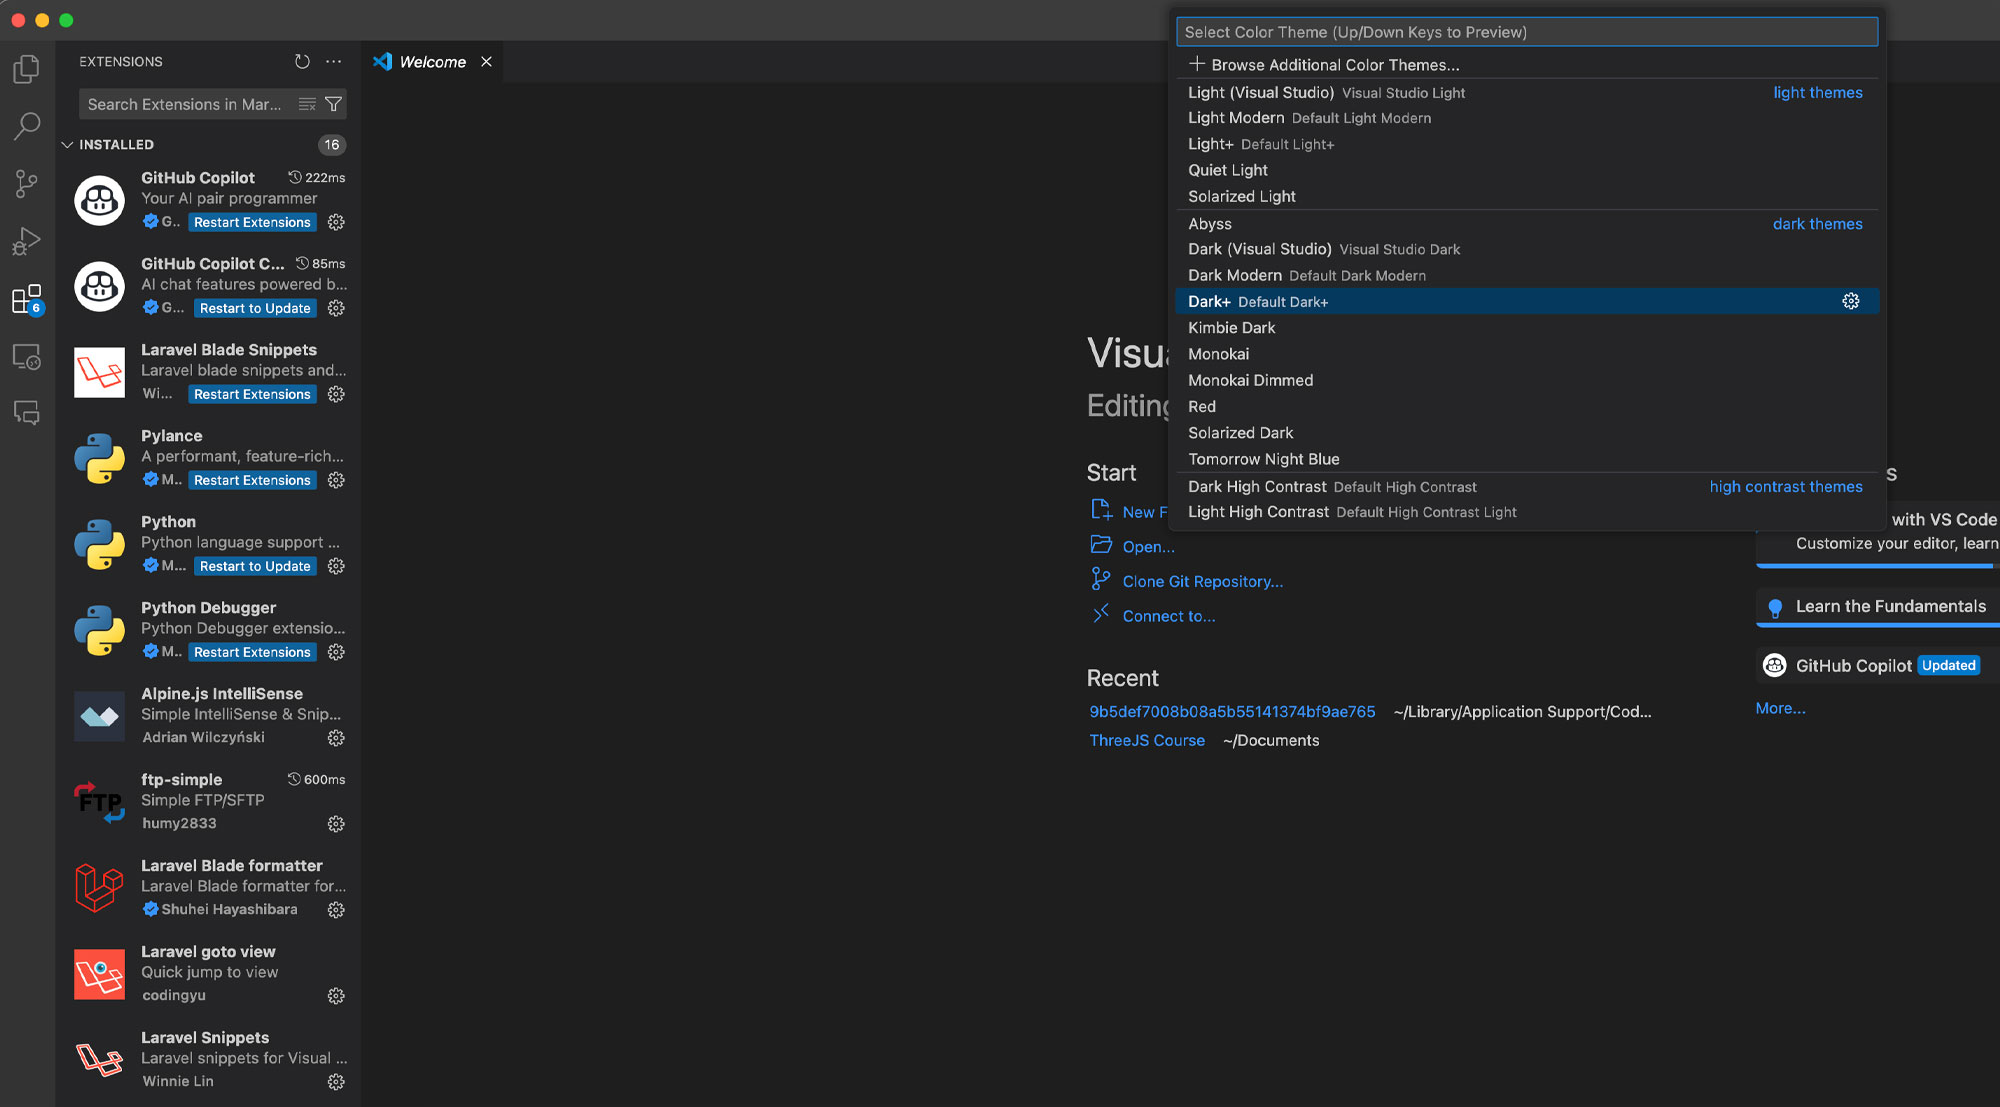2000x1107 pixels.
Task: Open manage gear for Laravel goto view
Action: [336, 996]
